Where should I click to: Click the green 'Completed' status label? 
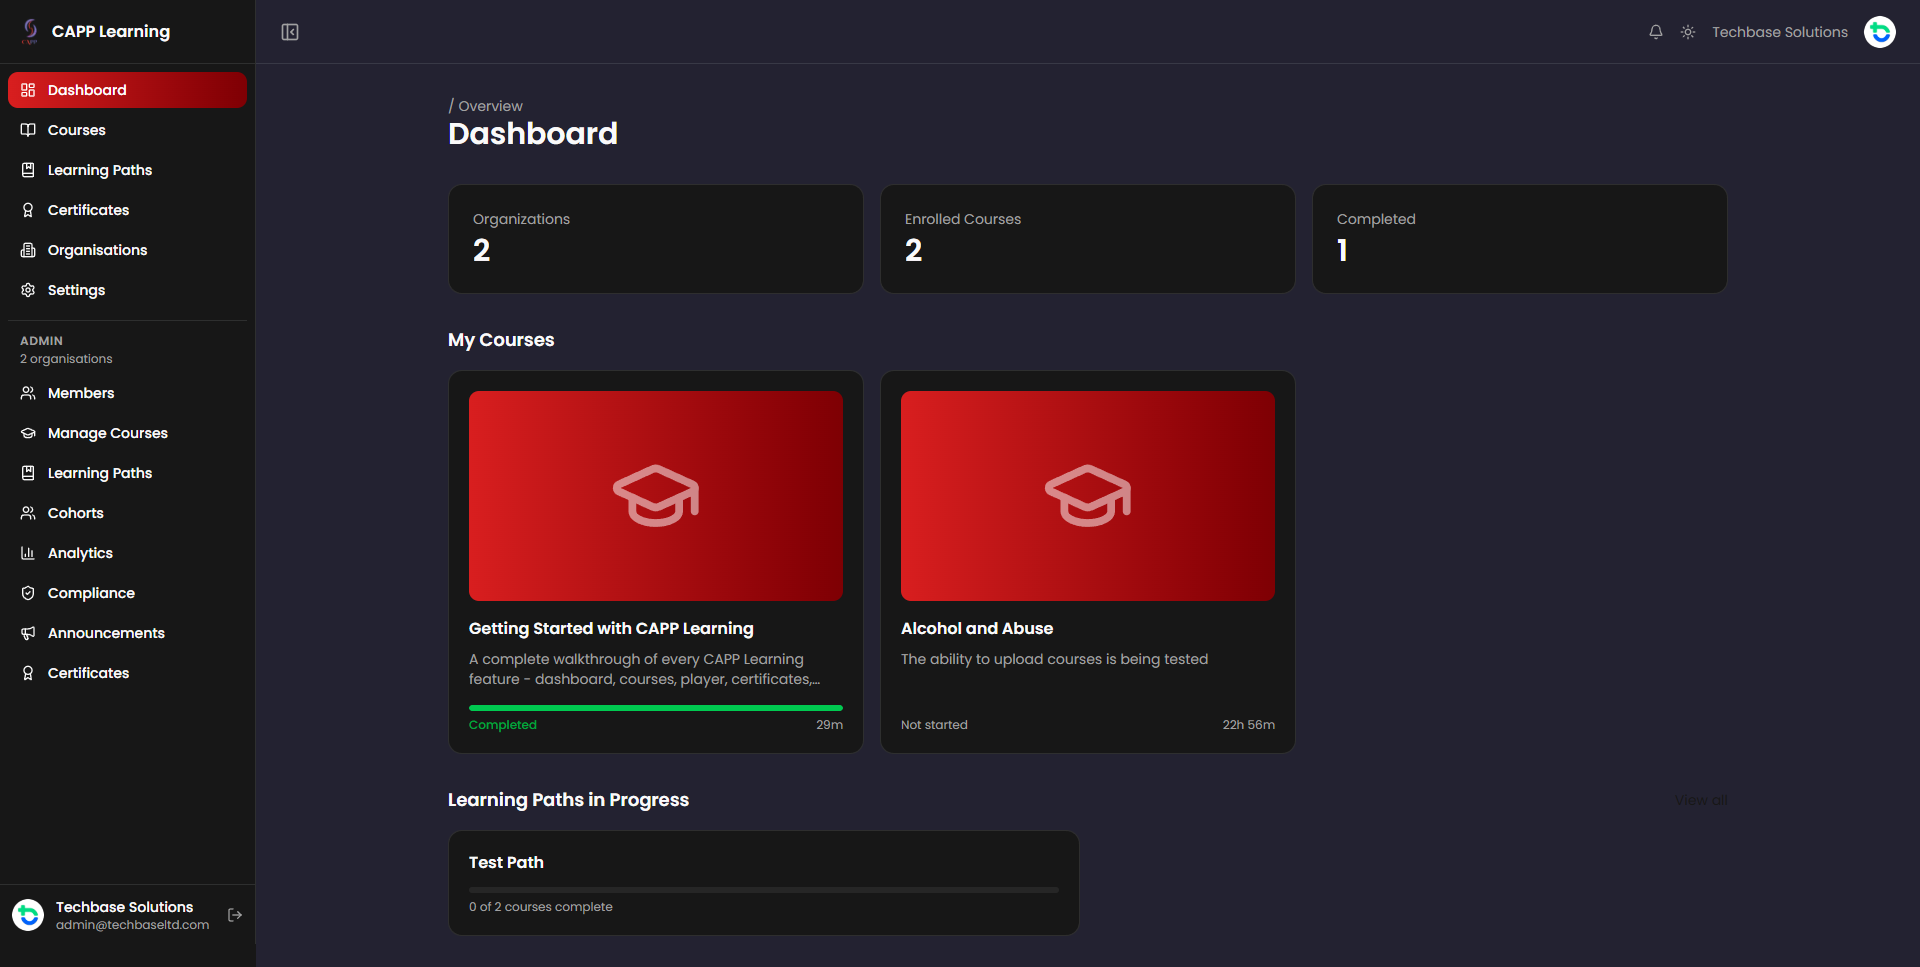(x=503, y=725)
